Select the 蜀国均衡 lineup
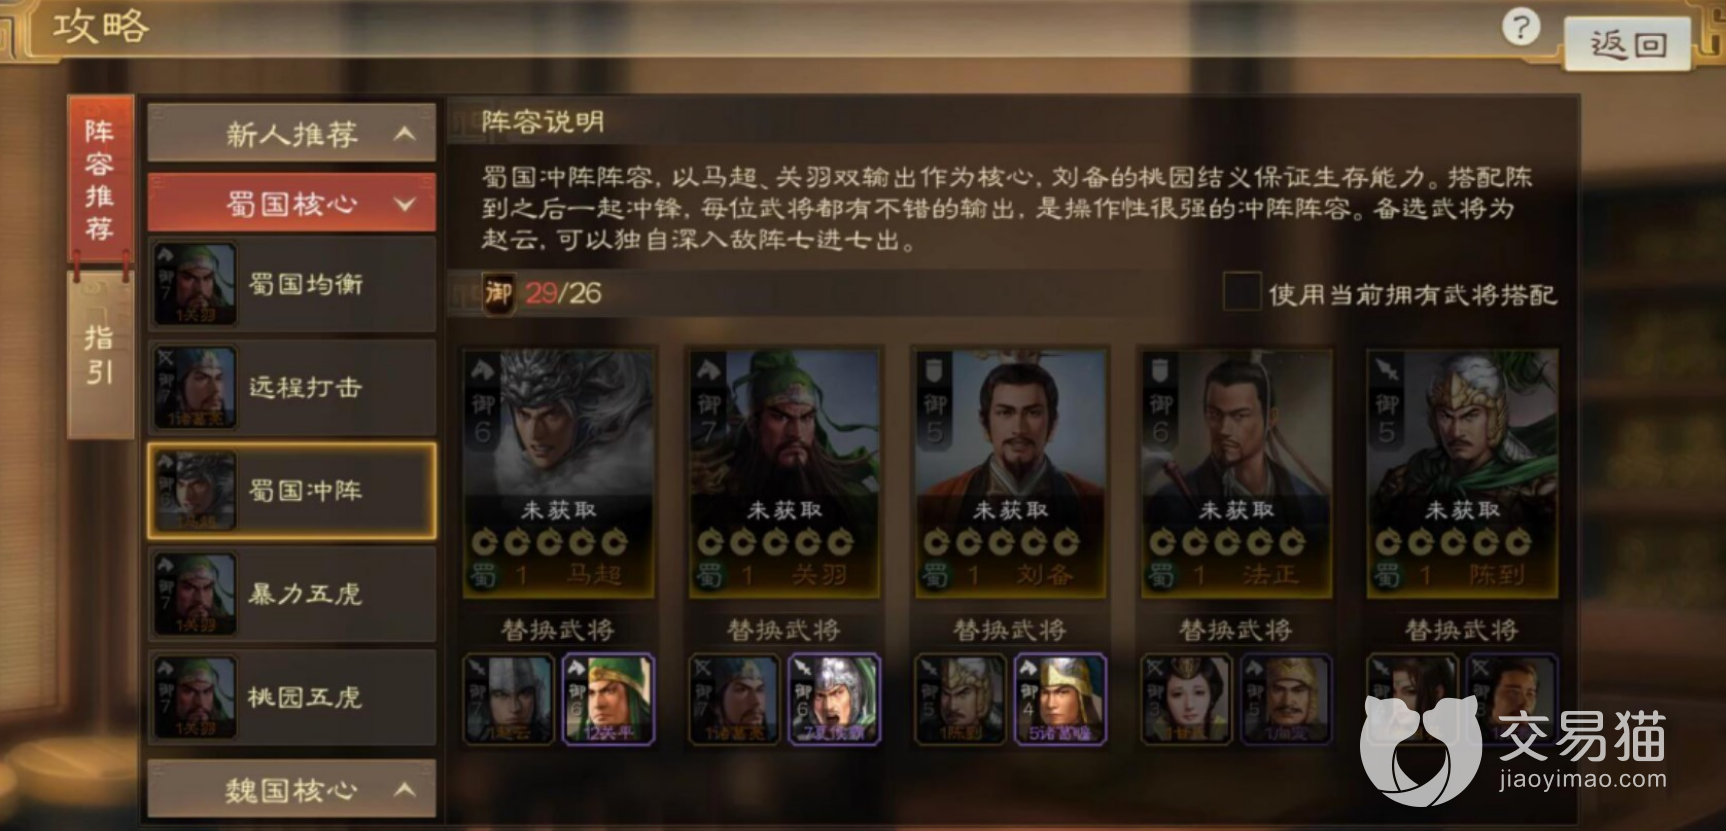1726x831 pixels. point(292,284)
